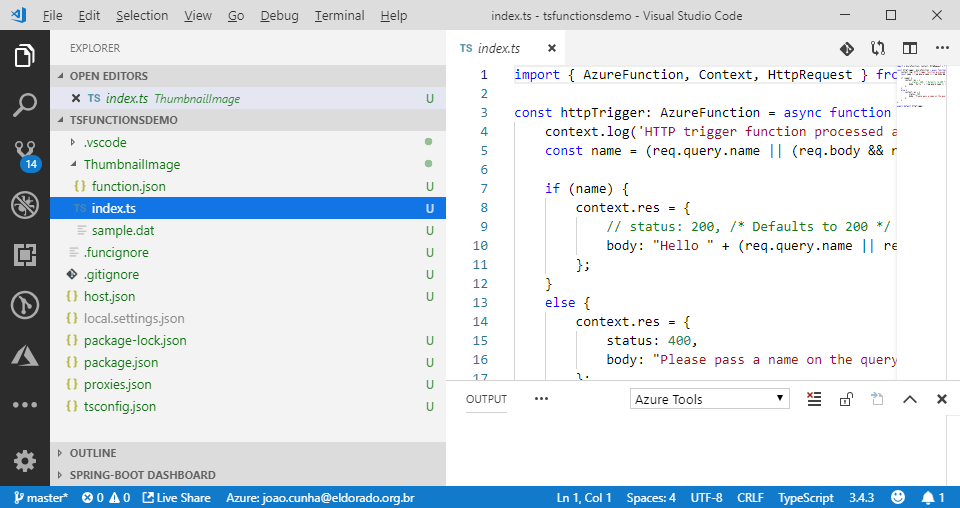The image size is (960, 508).
Task: Open the Terminal menu
Action: (339, 16)
